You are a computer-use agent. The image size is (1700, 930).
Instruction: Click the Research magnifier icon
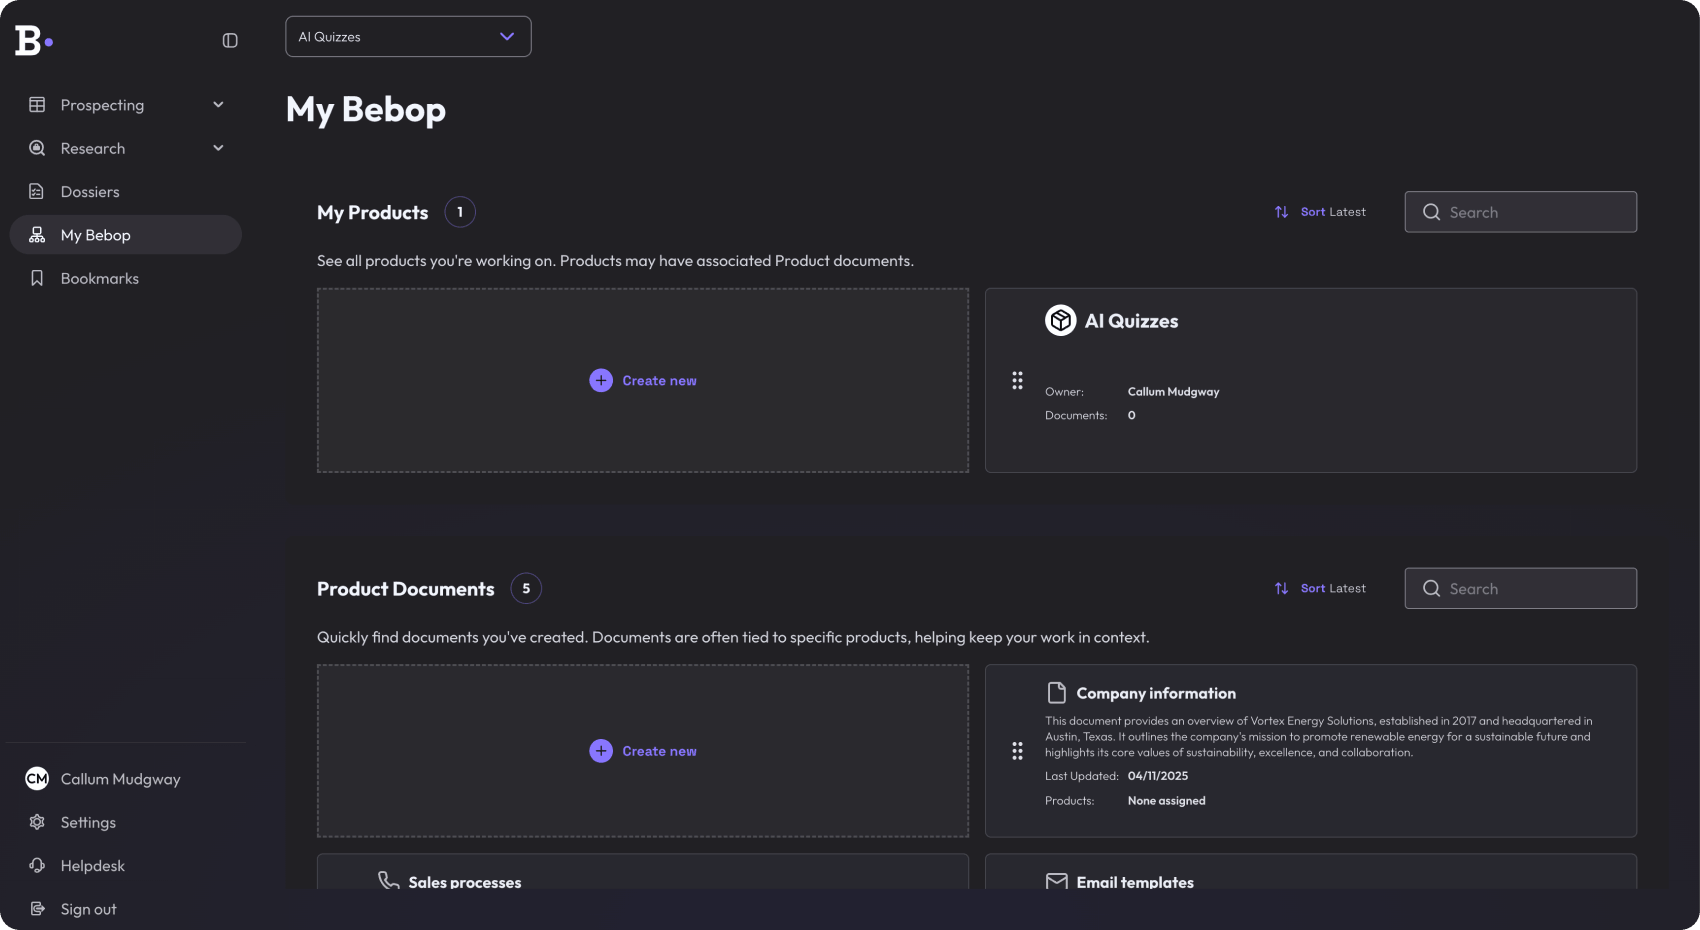tap(37, 148)
